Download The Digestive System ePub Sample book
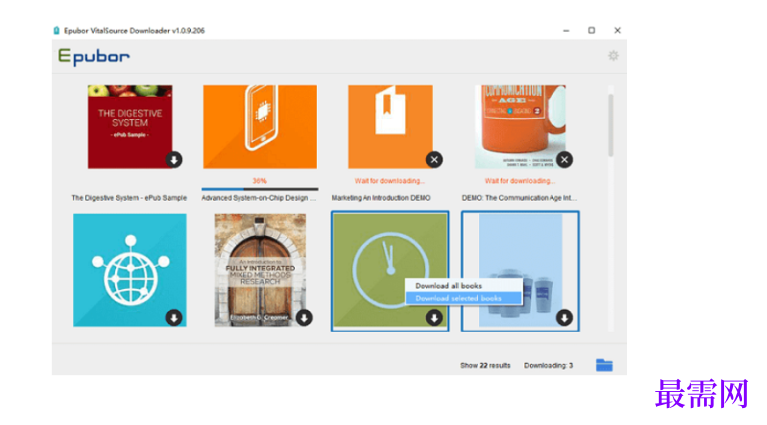This screenshot has width=767, height=425. coord(174,159)
